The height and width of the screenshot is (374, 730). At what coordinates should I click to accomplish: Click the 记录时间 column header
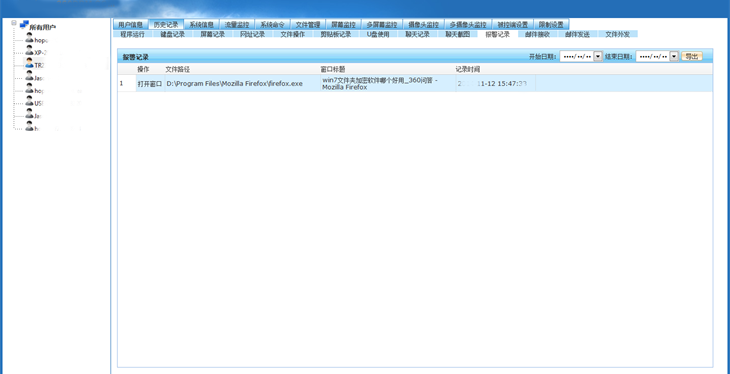[x=468, y=69]
